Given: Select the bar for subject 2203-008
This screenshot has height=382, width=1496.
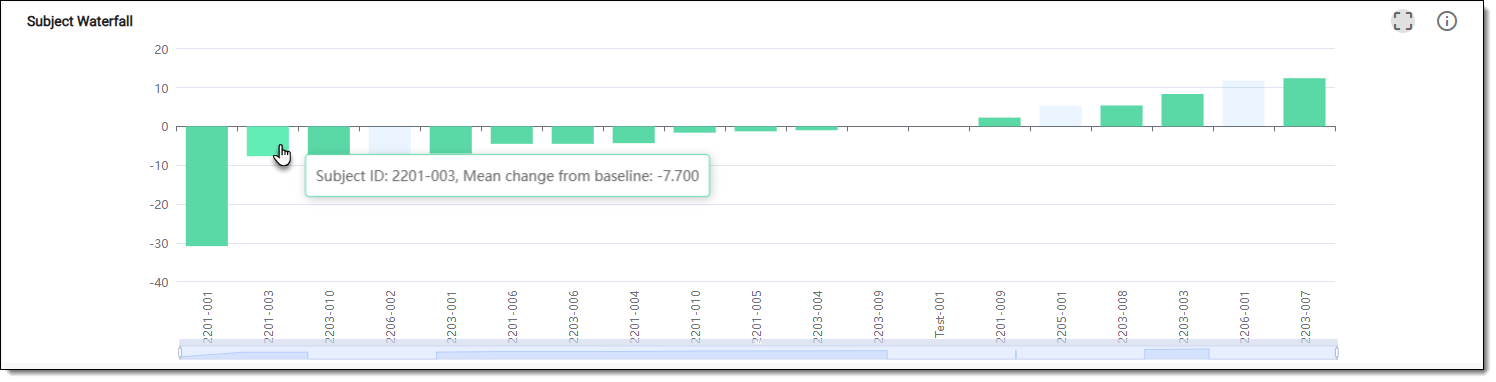Looking at the screenshot, I should (1122, 116).
